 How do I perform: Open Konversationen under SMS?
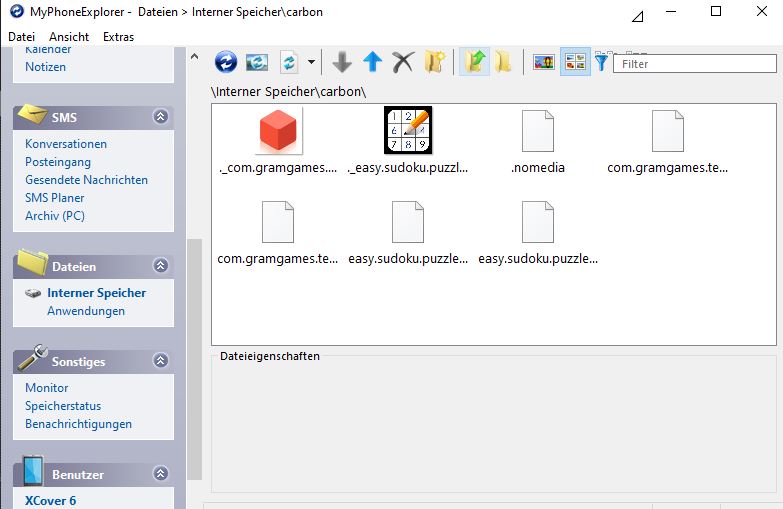click(66, 144)
